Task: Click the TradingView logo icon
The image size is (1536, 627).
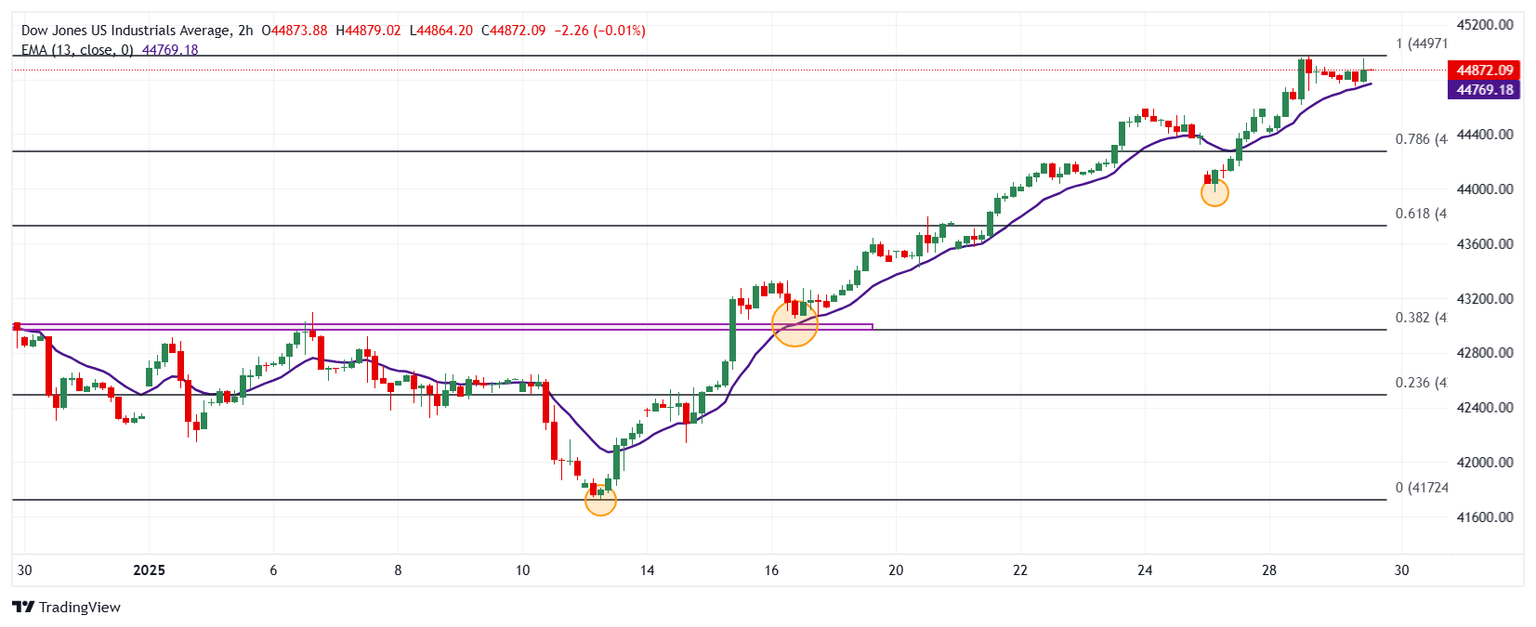Action: (x=23, y=607)
